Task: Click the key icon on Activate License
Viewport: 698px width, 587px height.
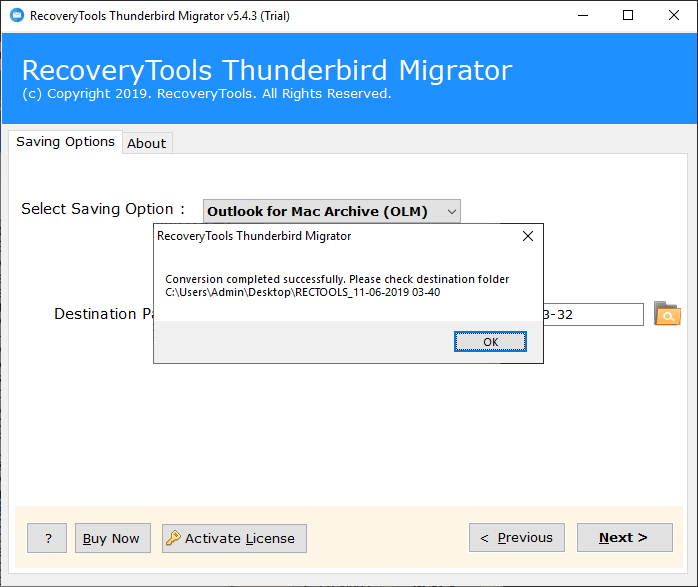Action: 173,538
